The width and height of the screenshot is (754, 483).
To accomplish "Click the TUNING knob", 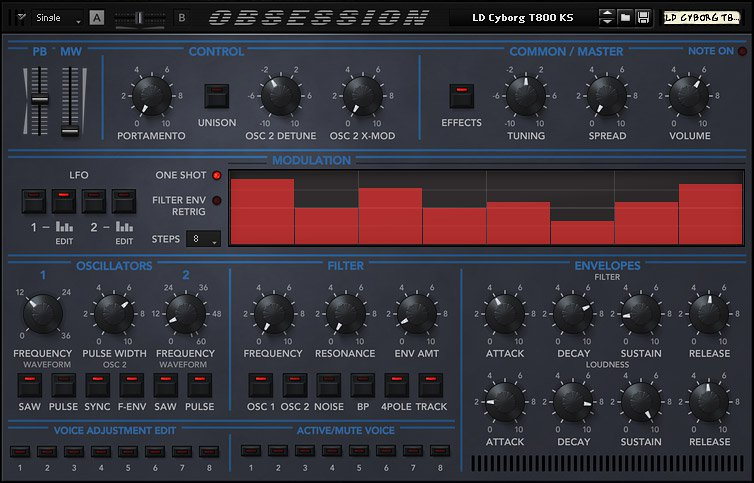I will 526,96.
